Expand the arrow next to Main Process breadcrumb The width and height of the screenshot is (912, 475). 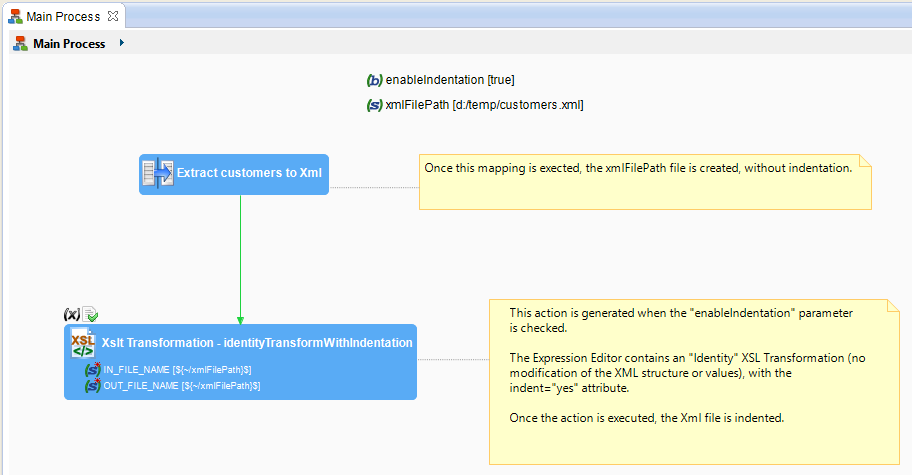[x=121, y=43]
